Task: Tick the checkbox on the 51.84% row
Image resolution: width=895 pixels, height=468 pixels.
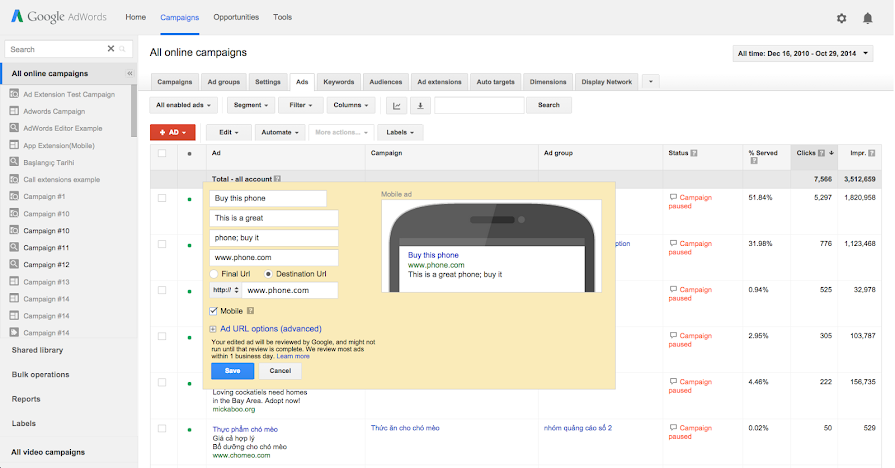Action: (162, 198)
